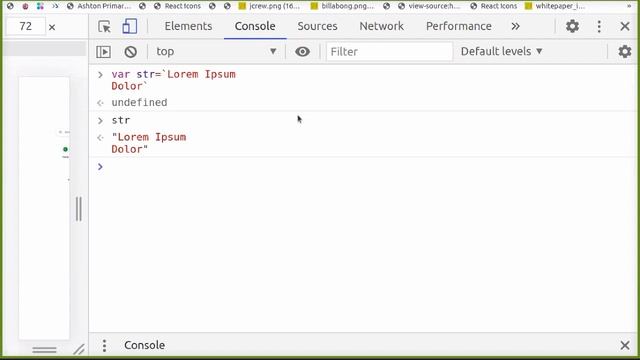Open the drawer three-dot menu
The width and height of the screenshot is (640, 360).
click(104, 345)
